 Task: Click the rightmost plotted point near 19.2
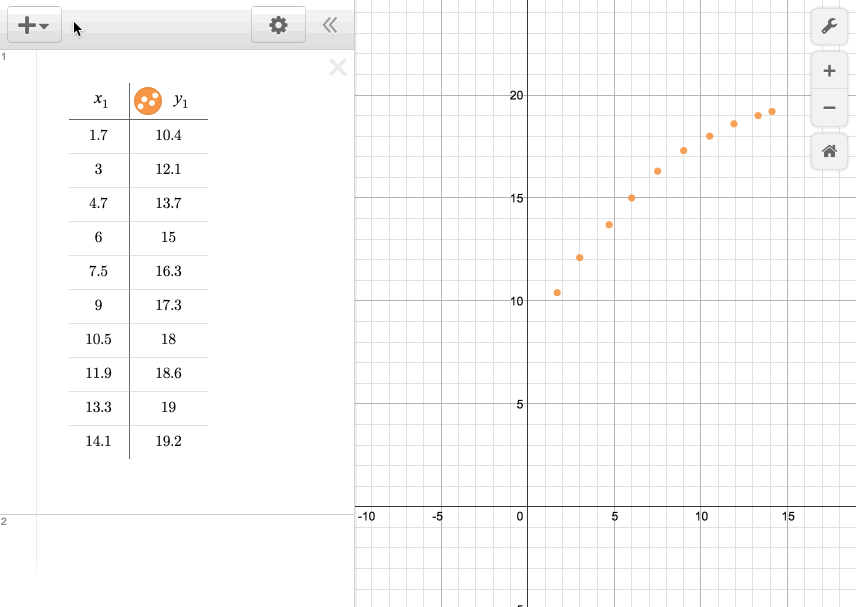click(x=772, y=111)
